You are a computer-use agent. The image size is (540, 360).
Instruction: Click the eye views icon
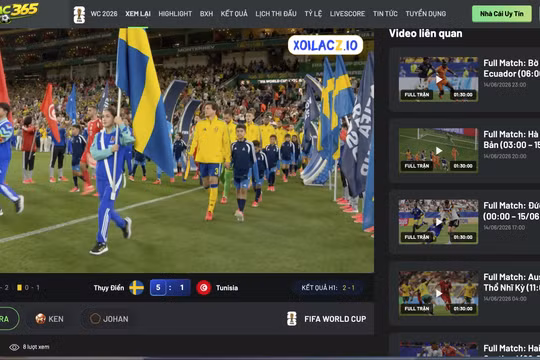click(x=14, y=347)
